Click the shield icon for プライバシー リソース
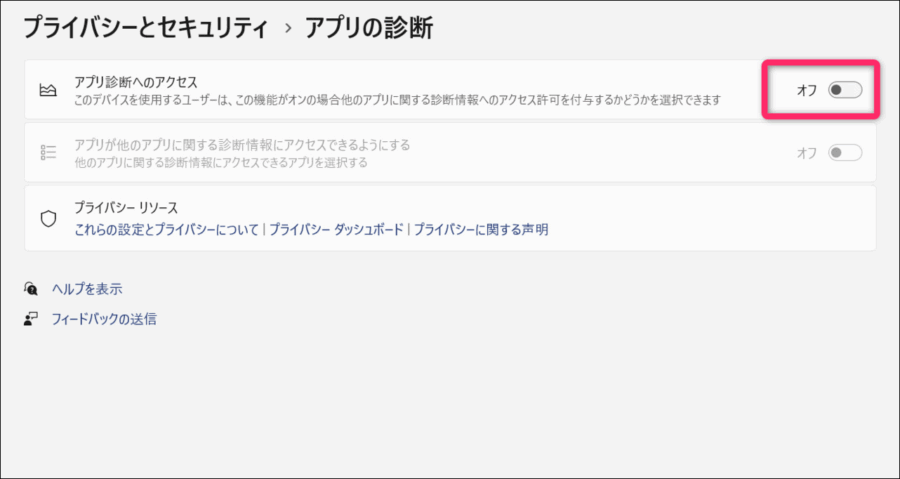The height and width of the screenshot is (479, 900). [x=47, y=218]
